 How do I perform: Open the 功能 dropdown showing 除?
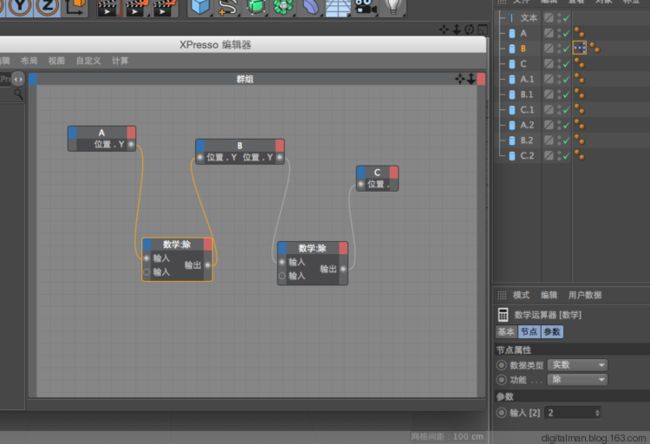click(x=577, y=379)
